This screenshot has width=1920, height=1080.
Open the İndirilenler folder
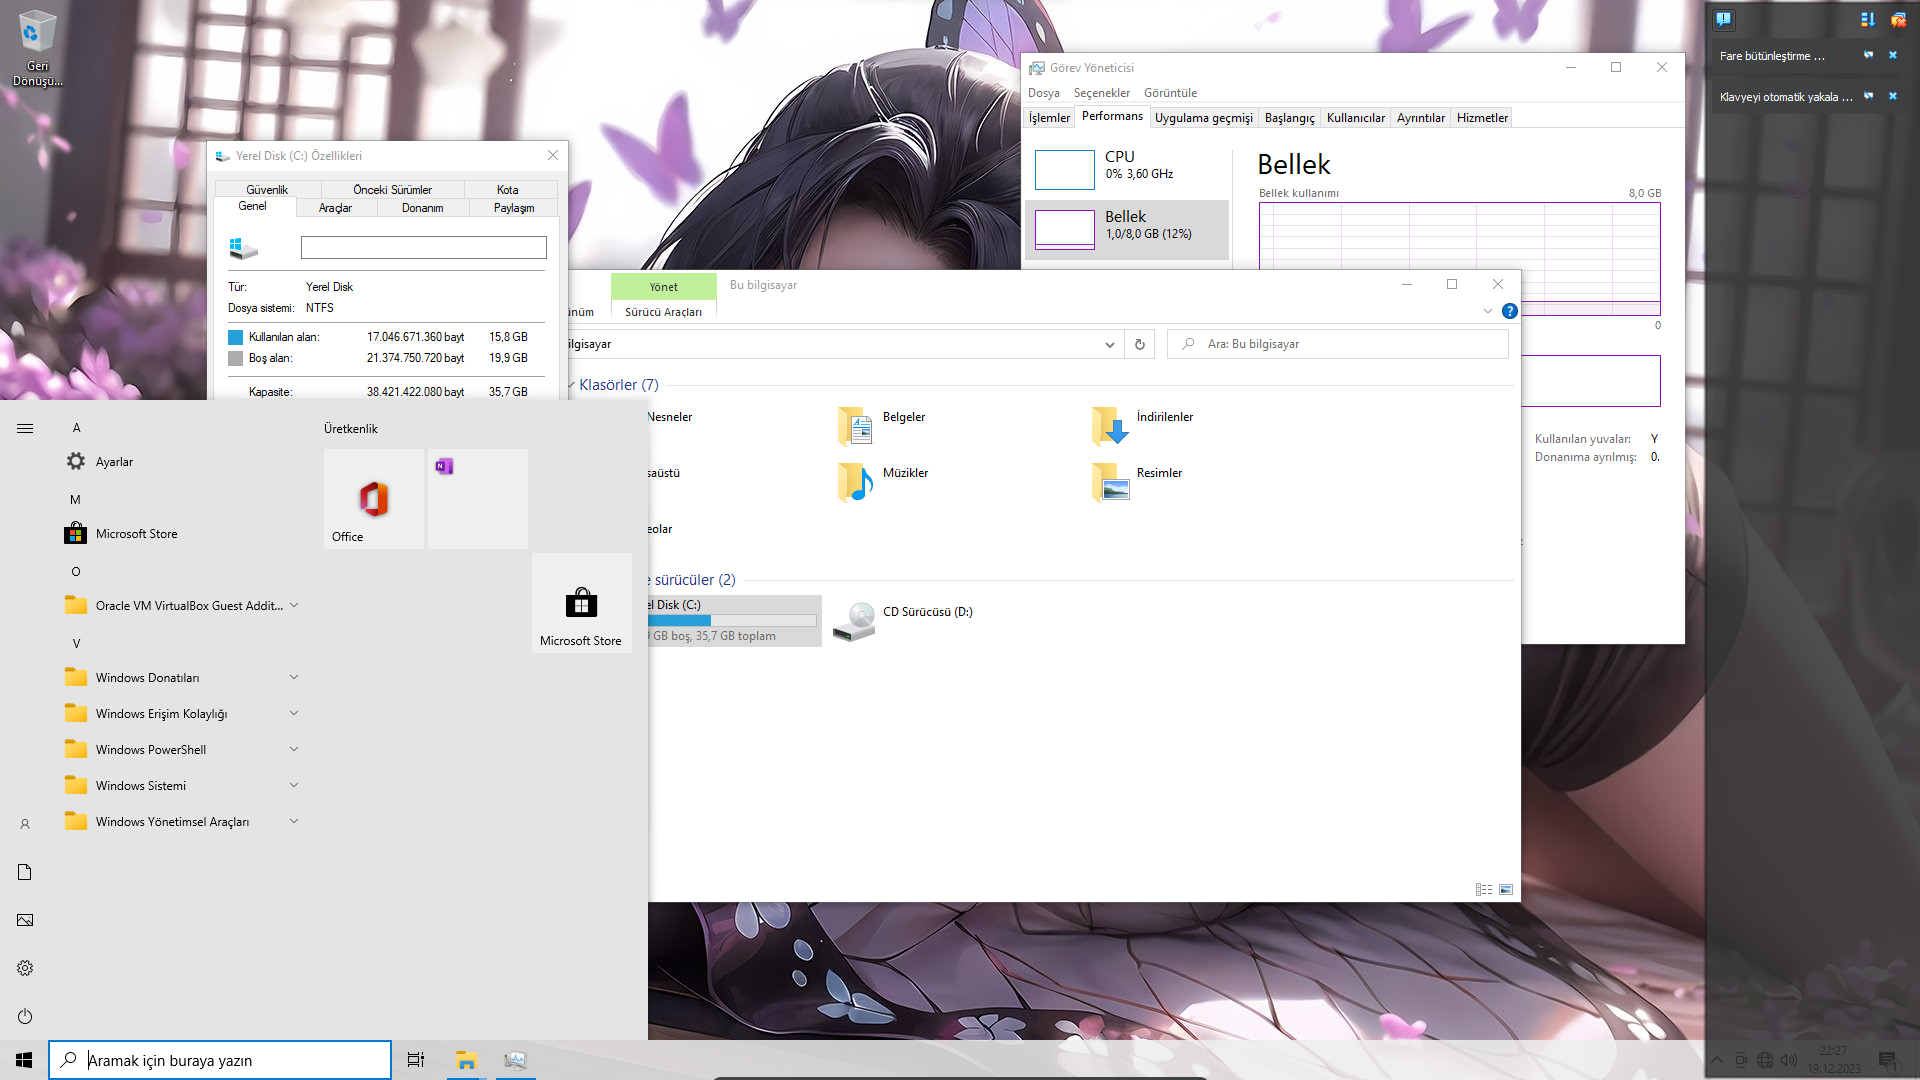click(1142, 426)
